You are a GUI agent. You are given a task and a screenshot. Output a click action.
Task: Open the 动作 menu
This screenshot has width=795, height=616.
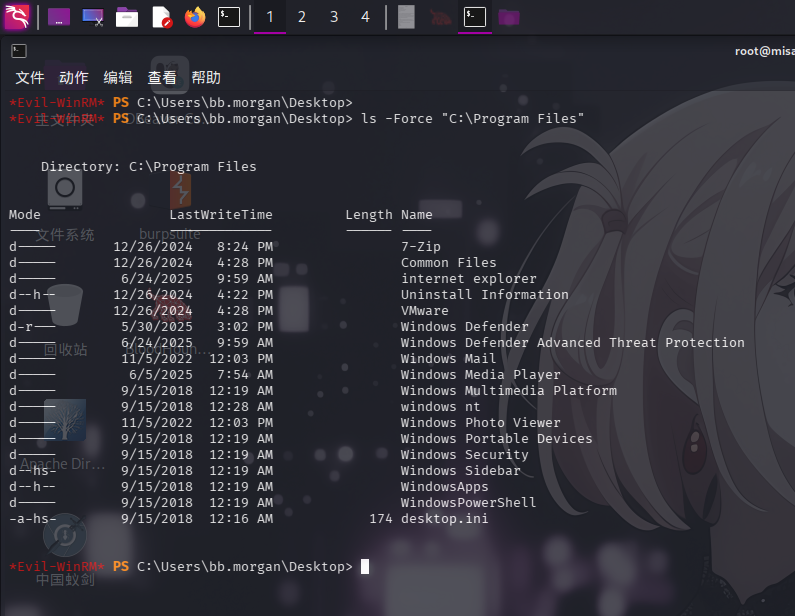coord(74,78)
